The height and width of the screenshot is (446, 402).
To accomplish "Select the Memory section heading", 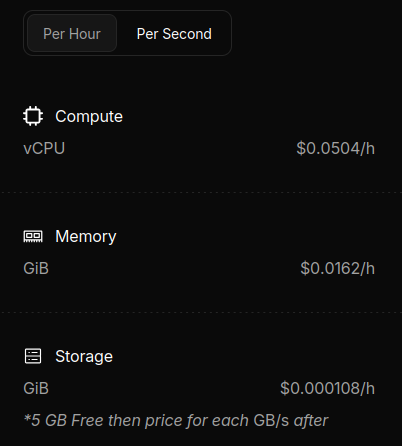I will point(86,236).
